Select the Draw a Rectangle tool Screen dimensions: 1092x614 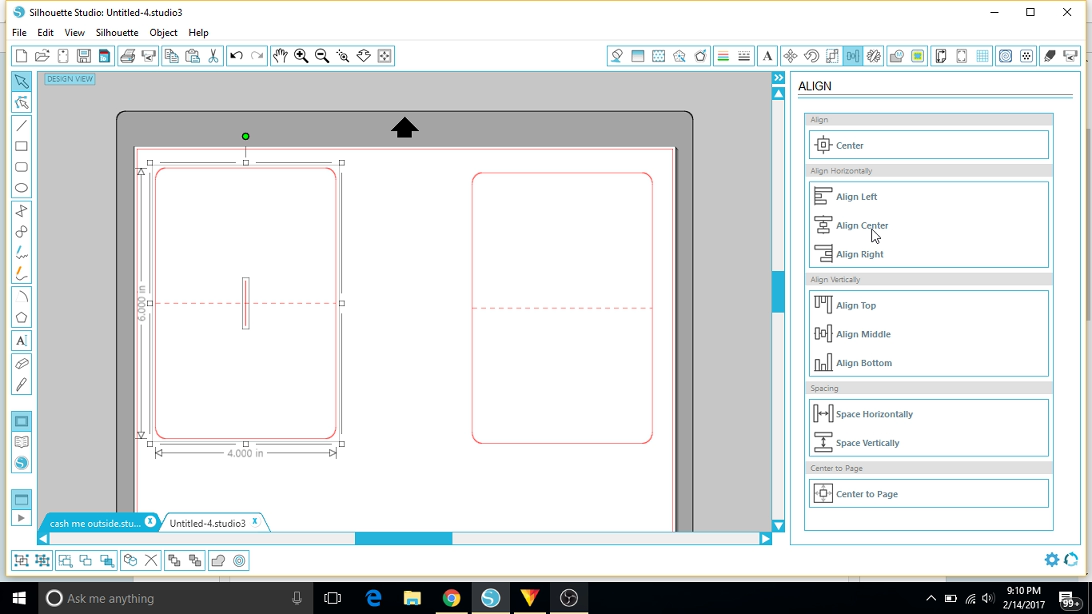(x=22, y=146)
